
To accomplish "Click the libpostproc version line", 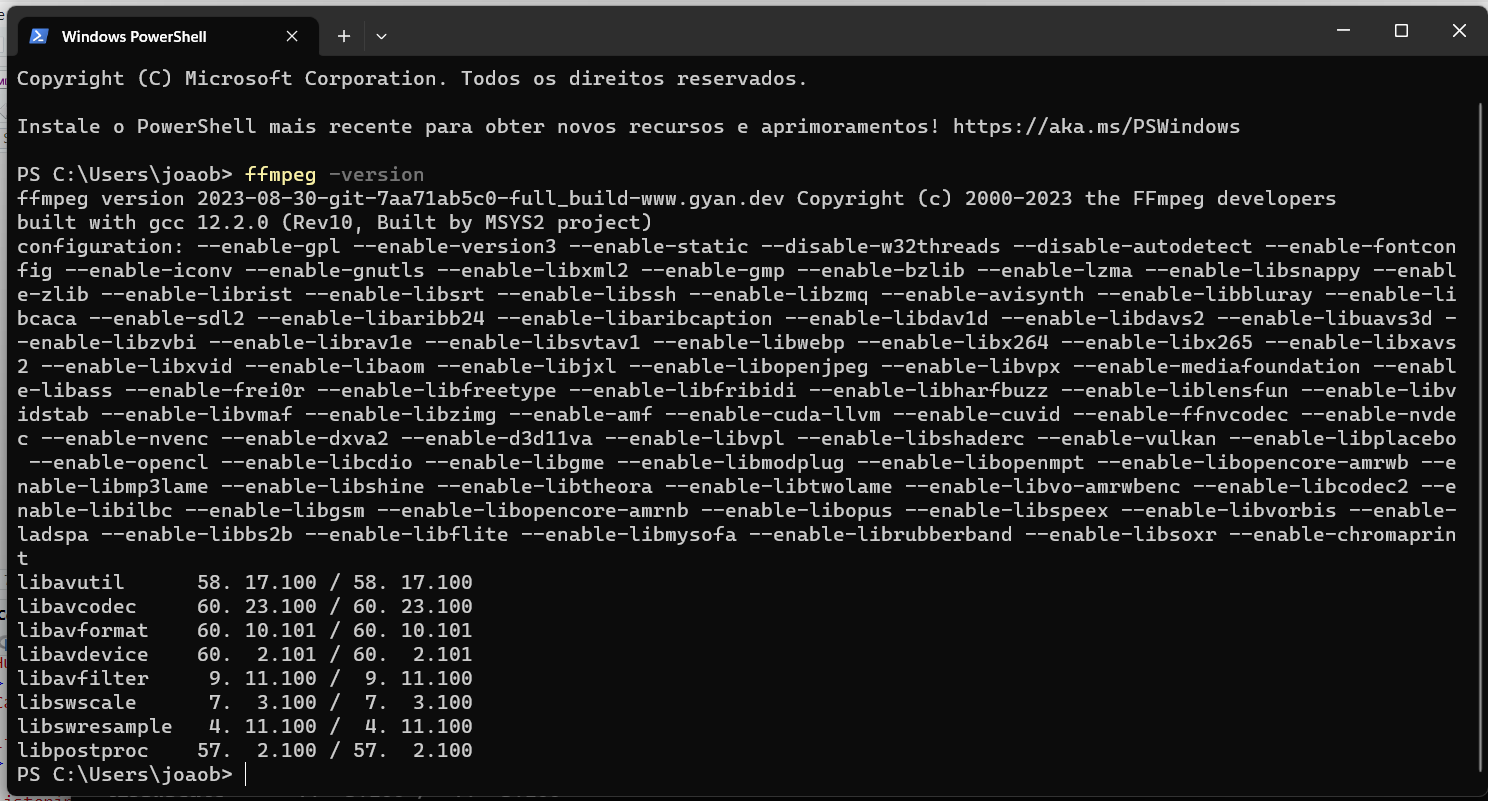I will [x=245, y=751].
